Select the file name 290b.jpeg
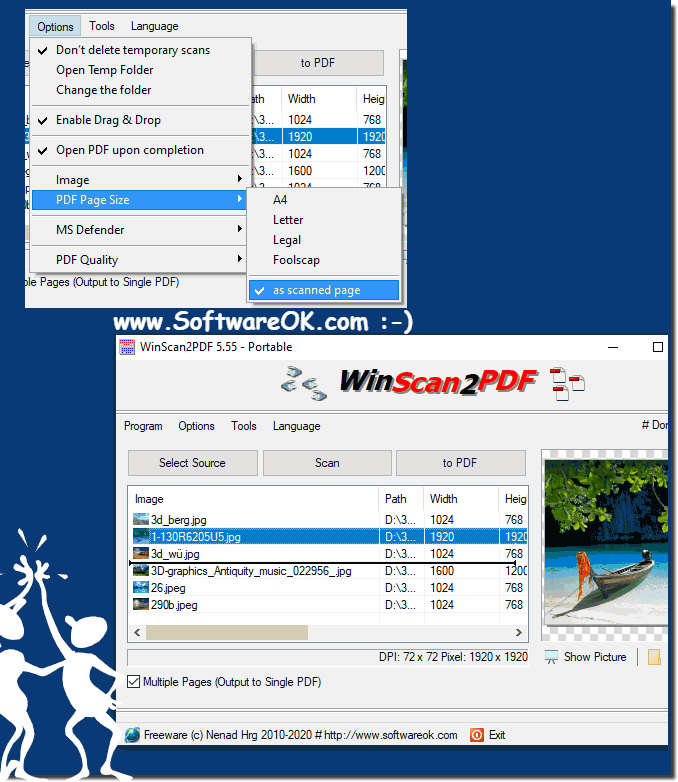Viewport: 678px width, 782px height. (x=174, y=604)
